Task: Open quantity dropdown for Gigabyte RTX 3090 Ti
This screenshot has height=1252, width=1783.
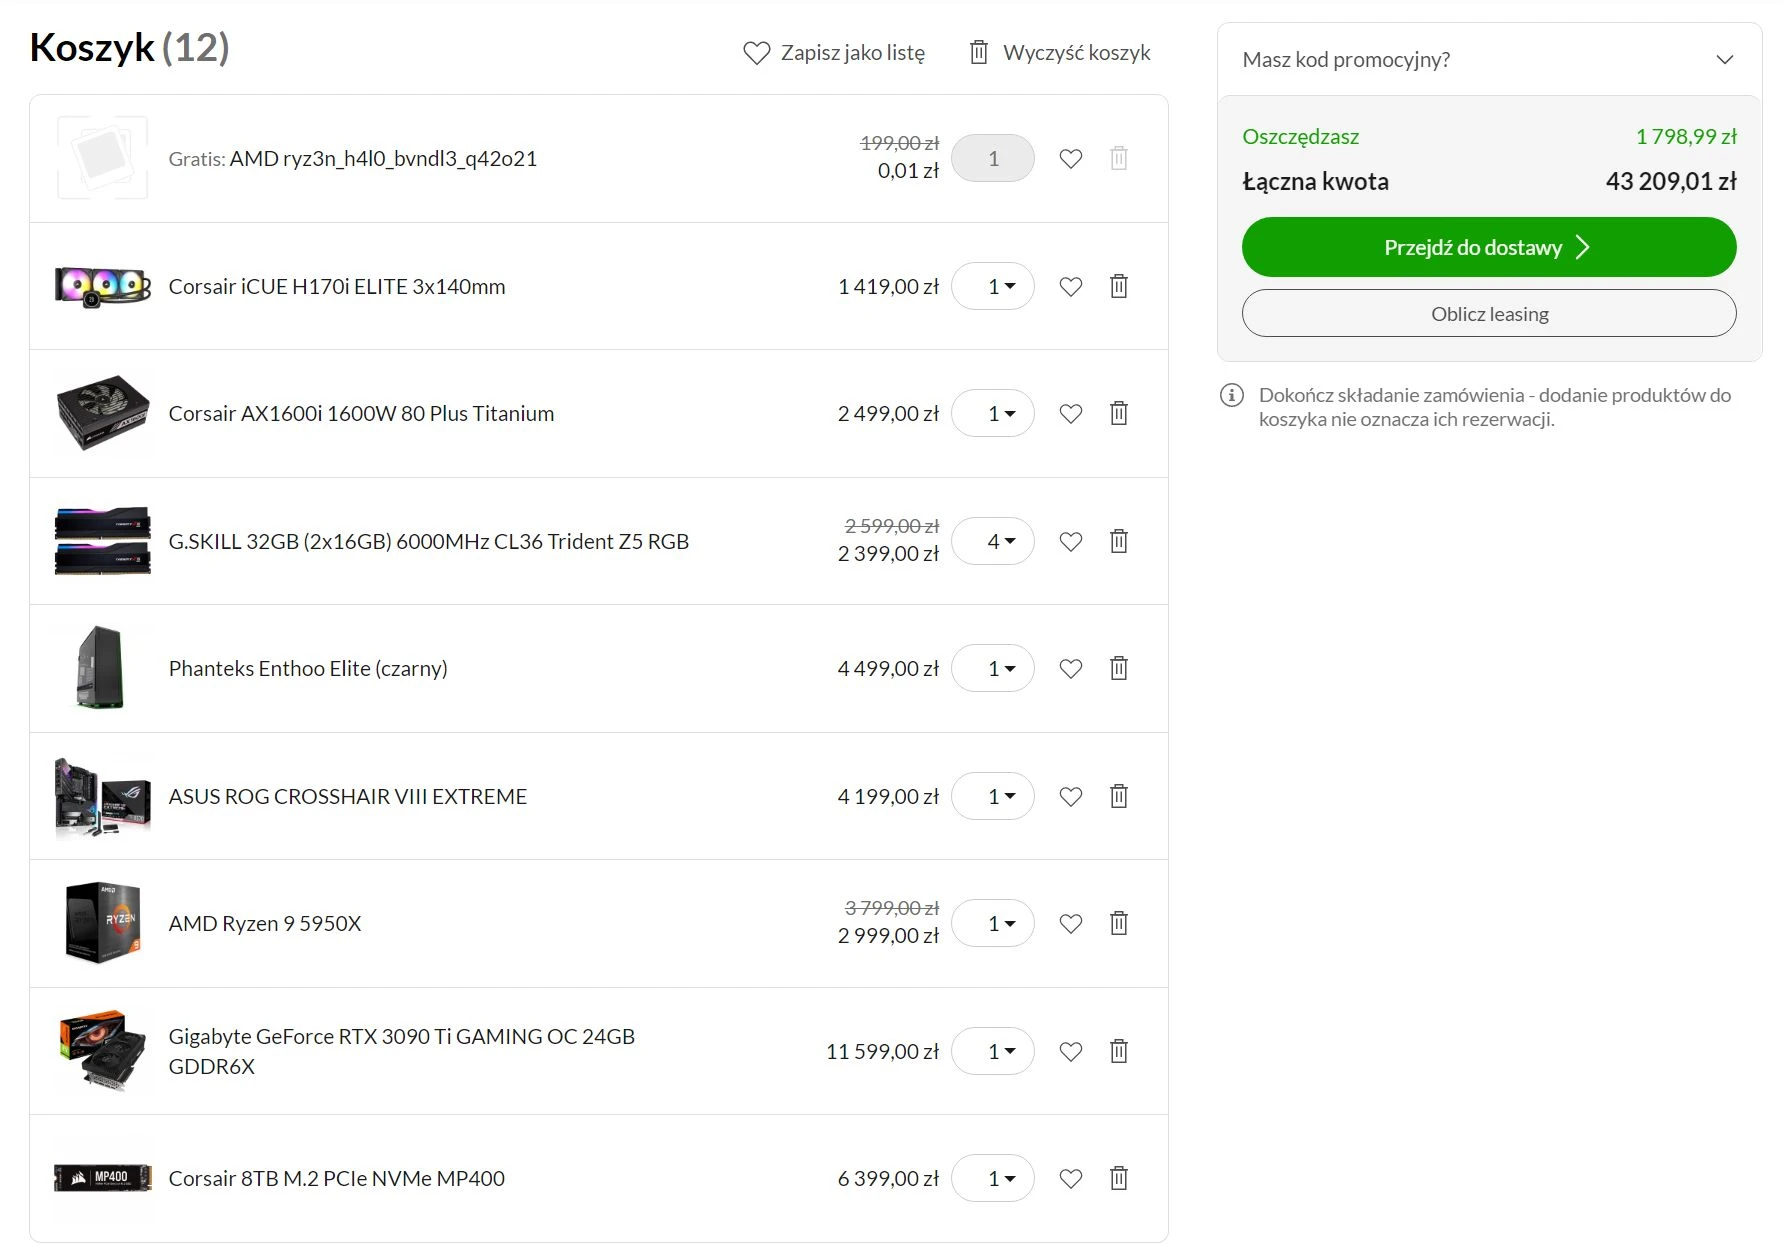Action: [x=993, y=1051]
